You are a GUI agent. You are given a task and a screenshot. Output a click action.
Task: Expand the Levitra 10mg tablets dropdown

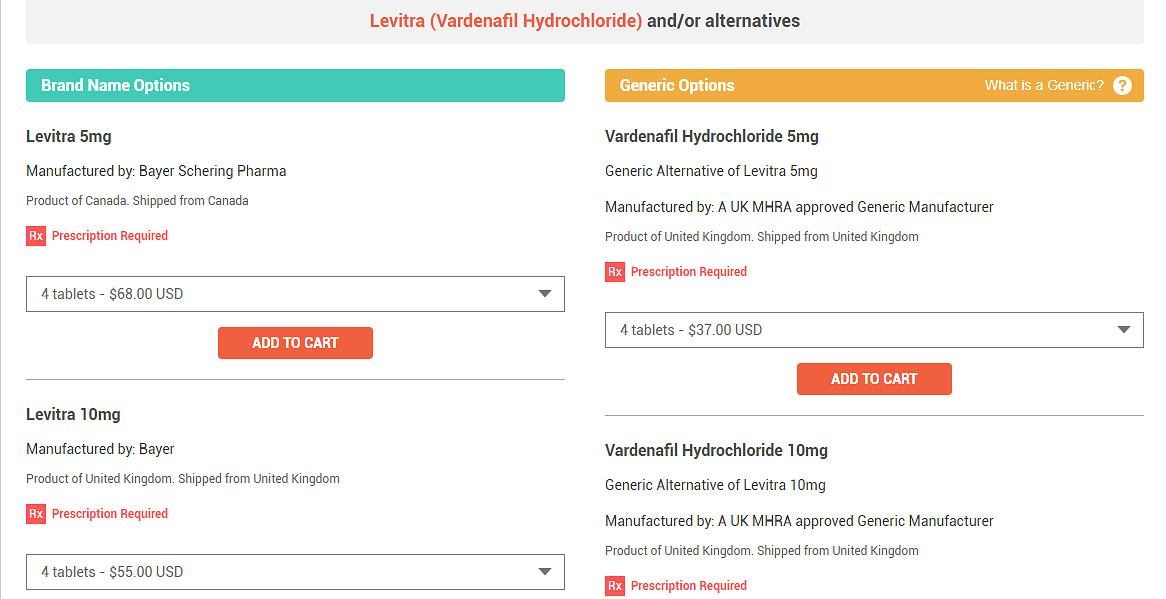(x=295, y=572)
